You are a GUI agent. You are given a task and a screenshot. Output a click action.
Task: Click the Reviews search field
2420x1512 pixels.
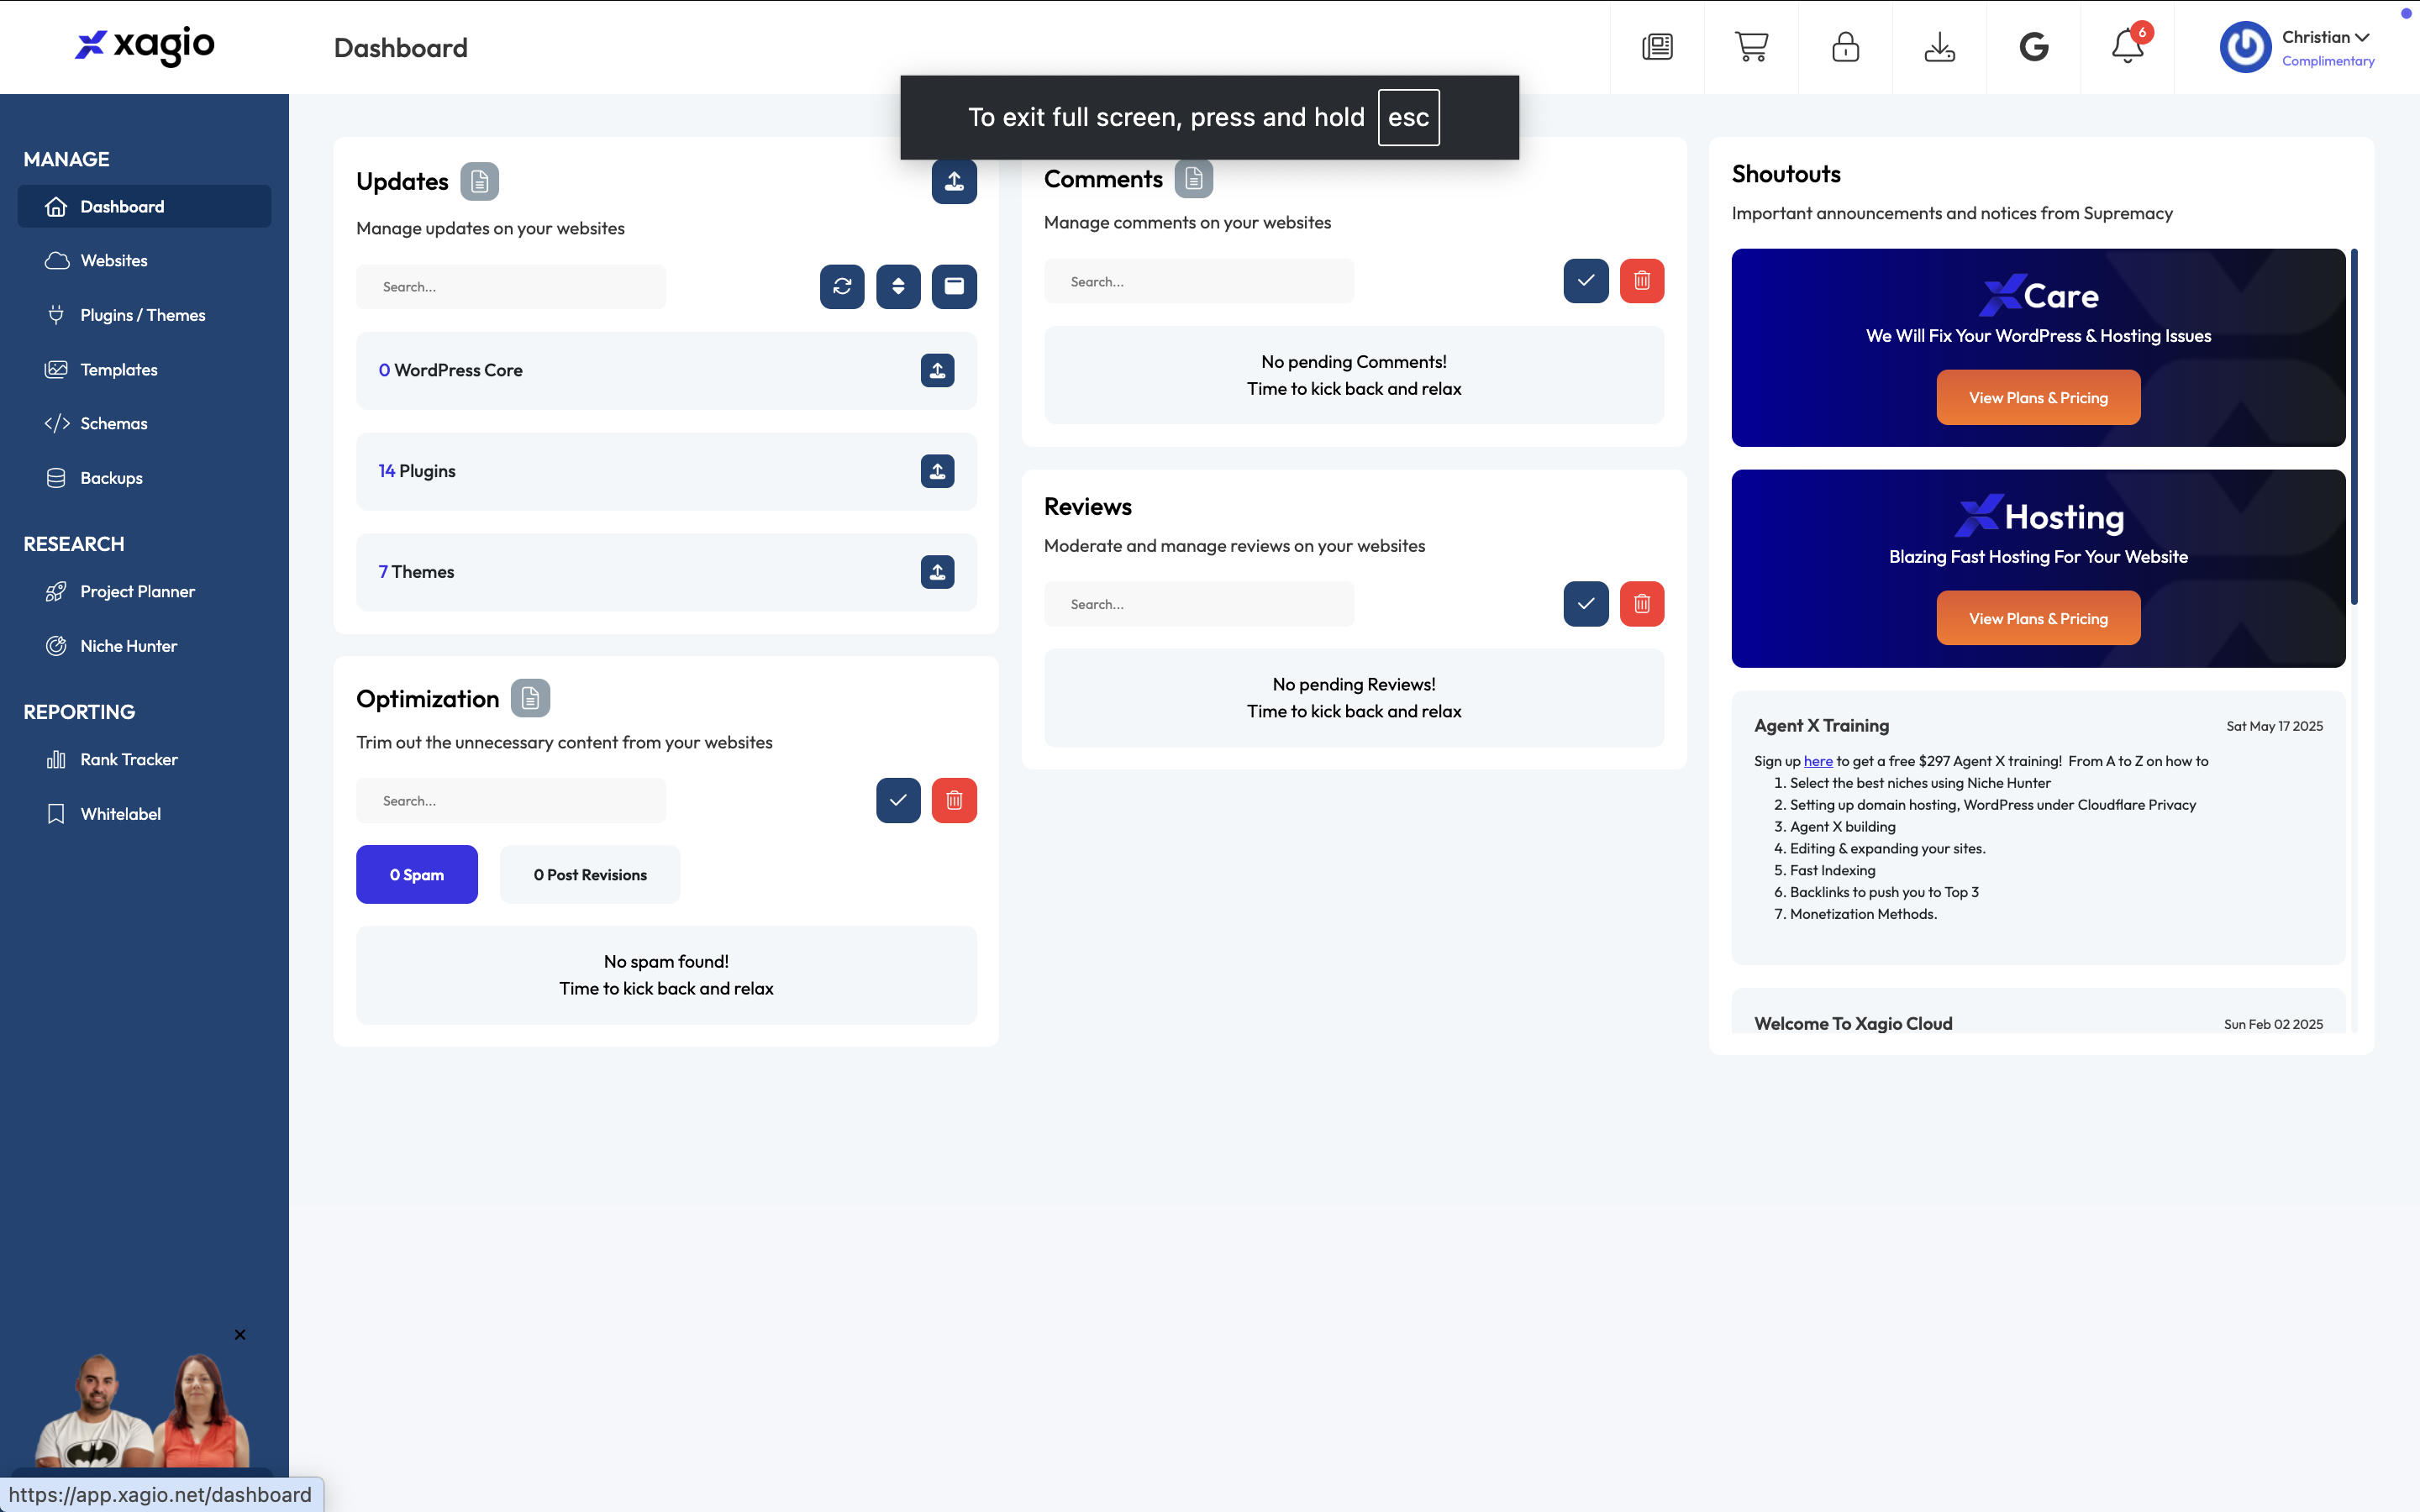pyautogui.click(x=1199, y=604)
